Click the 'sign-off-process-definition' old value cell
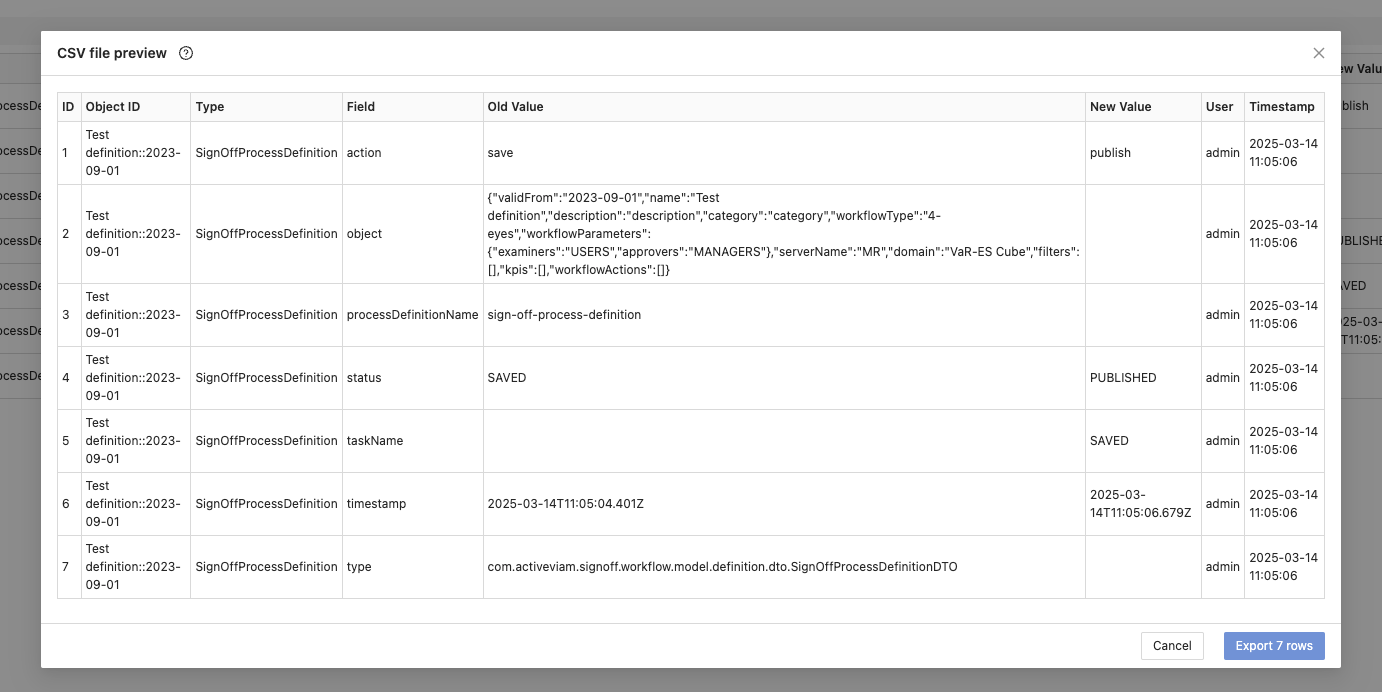The image size is (1382, 692). 564,315
